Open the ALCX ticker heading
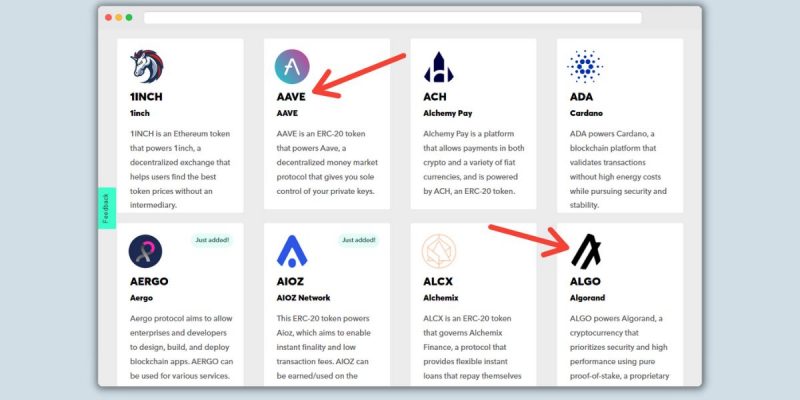Screen dimensions: 800x400 (x=438, y=281)
